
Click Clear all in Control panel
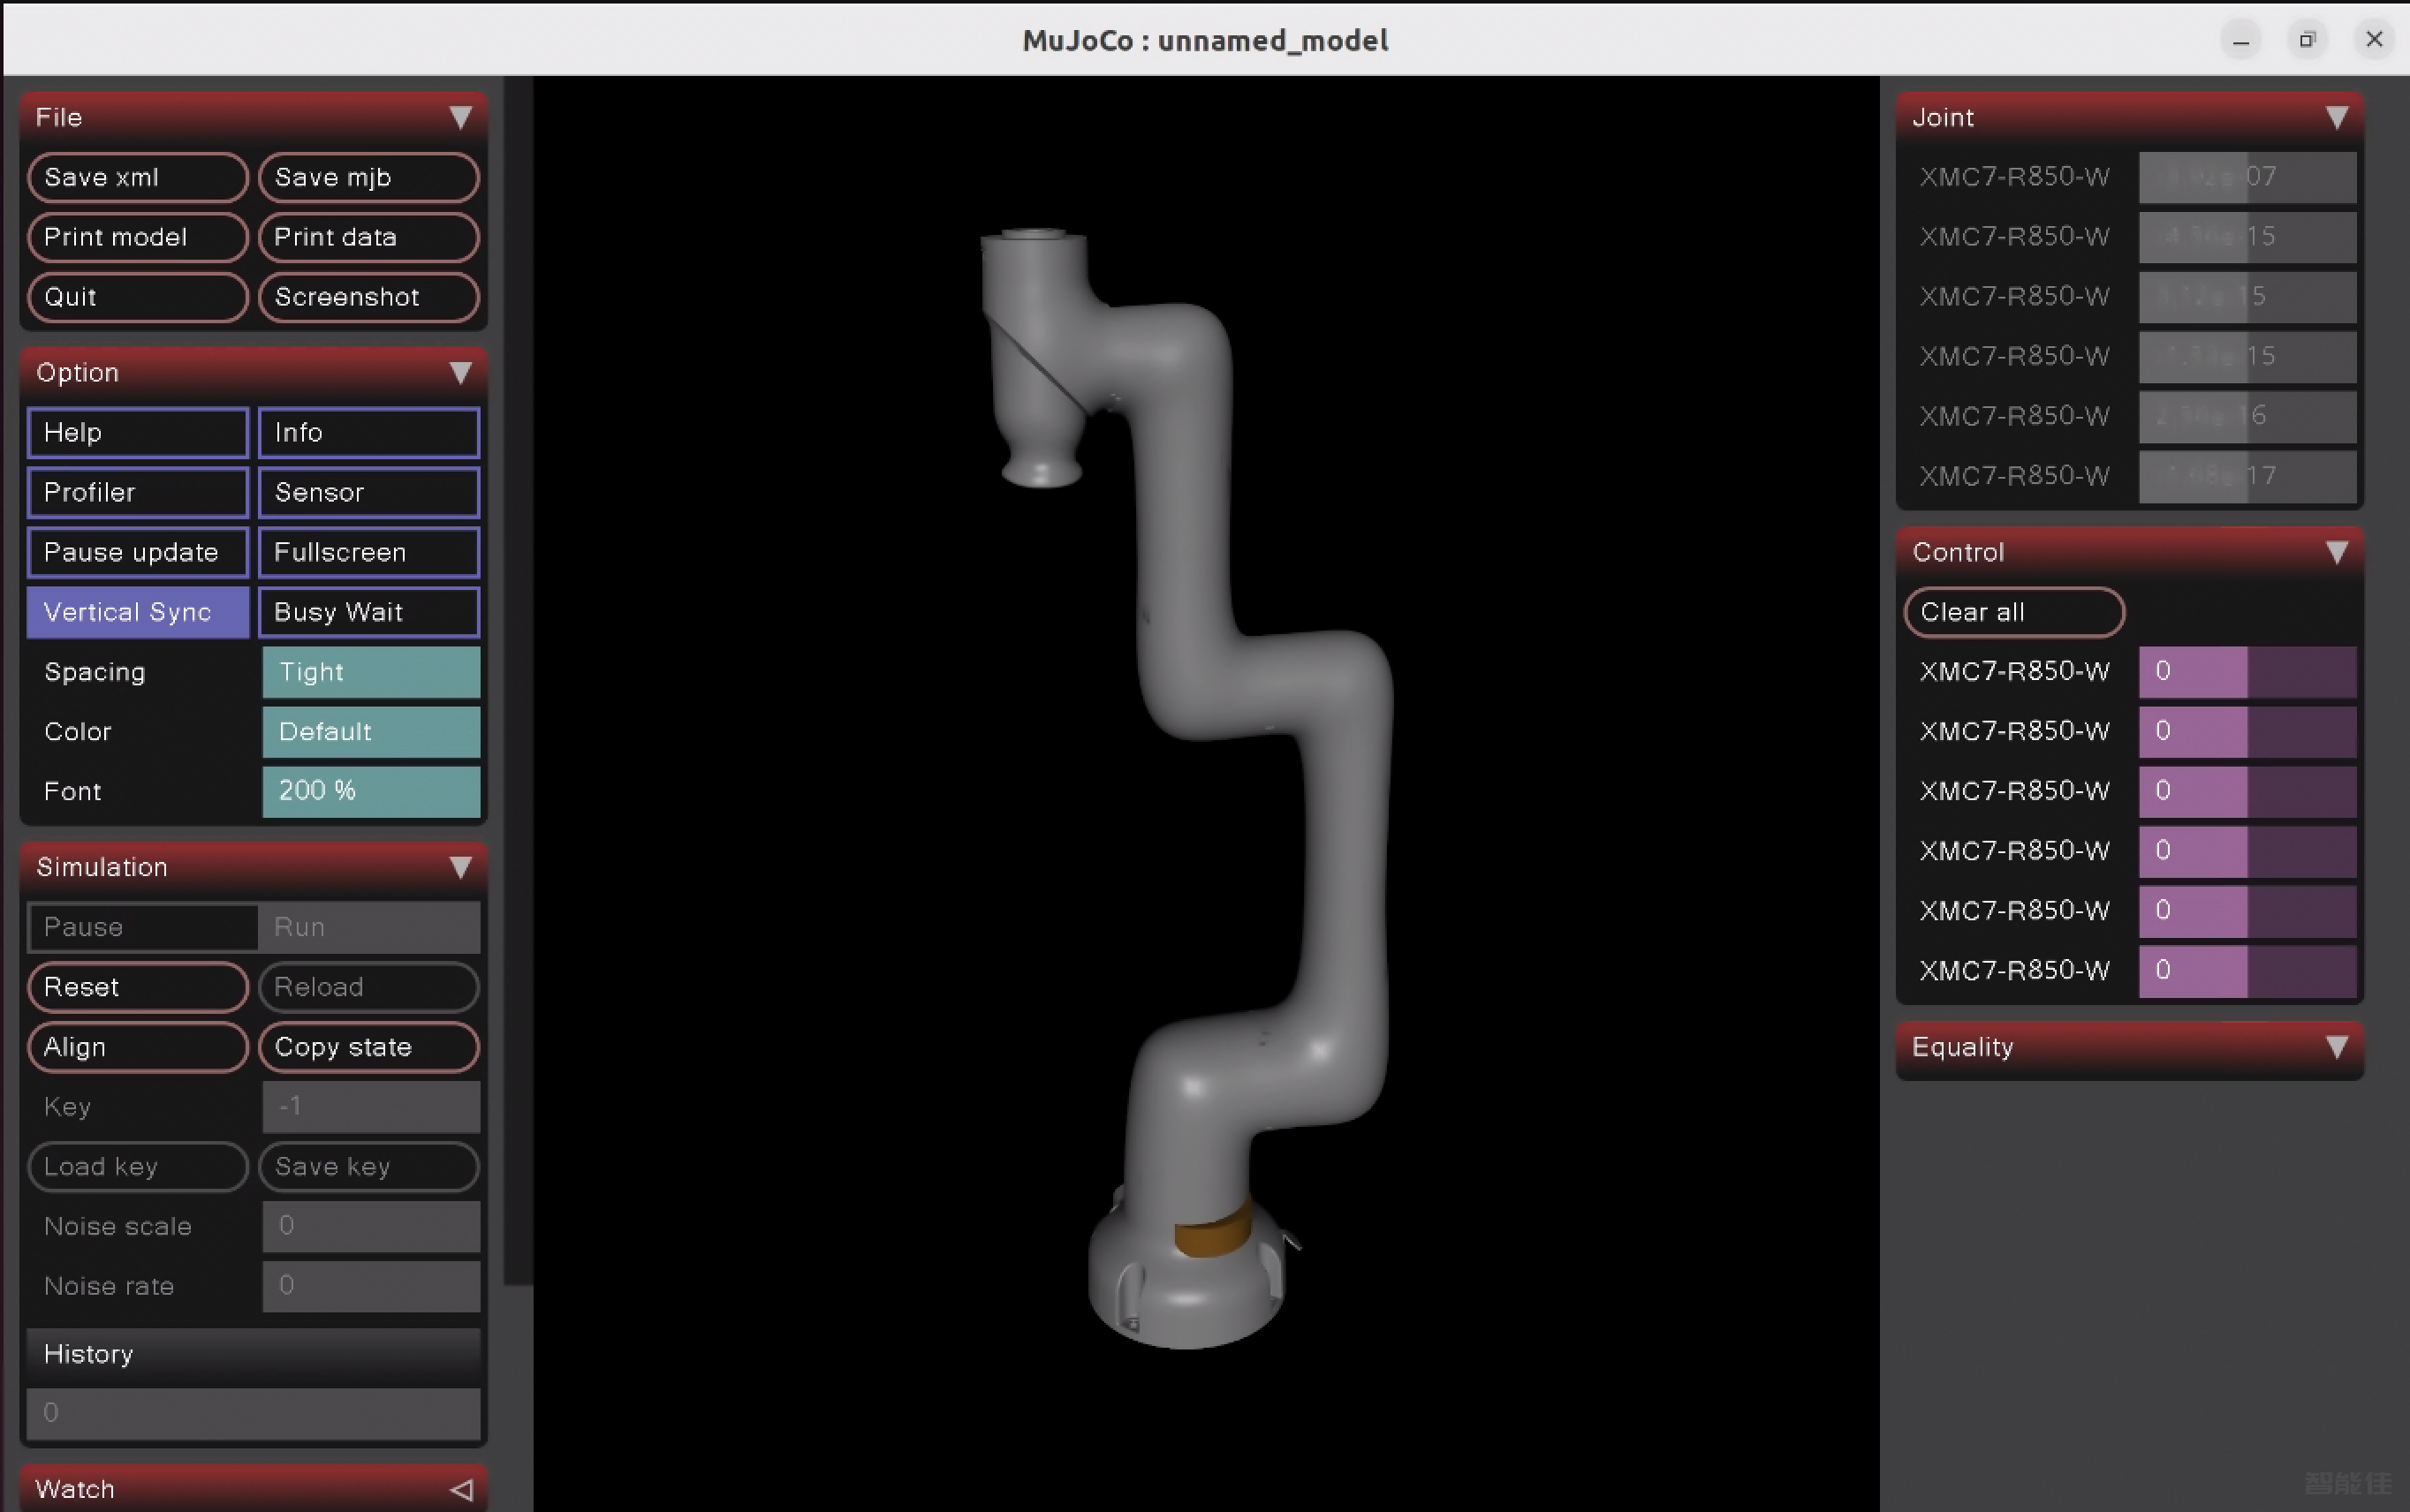(2014, 612)
